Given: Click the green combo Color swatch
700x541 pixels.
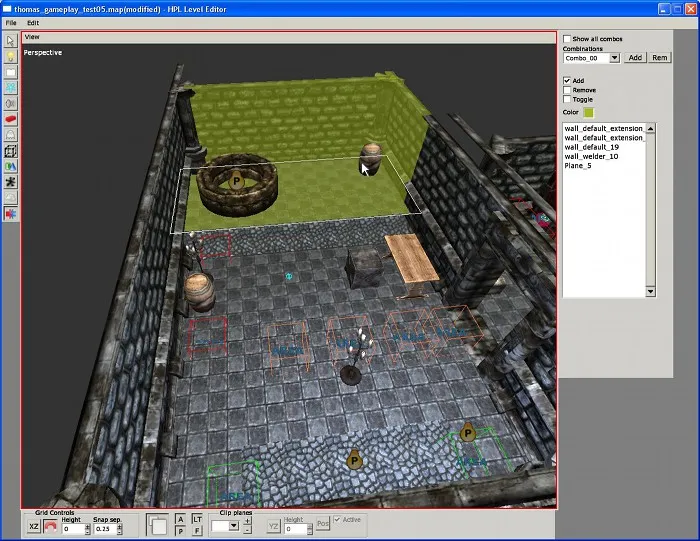Looking at the screenshot, I should [589, 112].
